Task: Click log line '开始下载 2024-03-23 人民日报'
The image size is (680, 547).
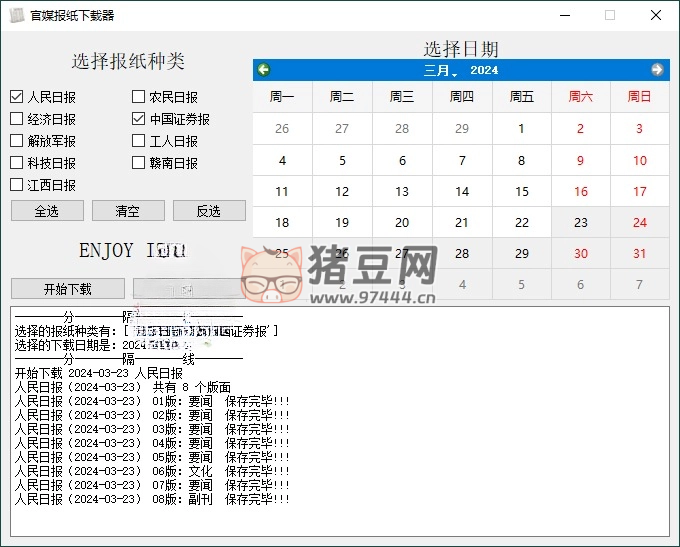Action: click(x=99, y=373)
